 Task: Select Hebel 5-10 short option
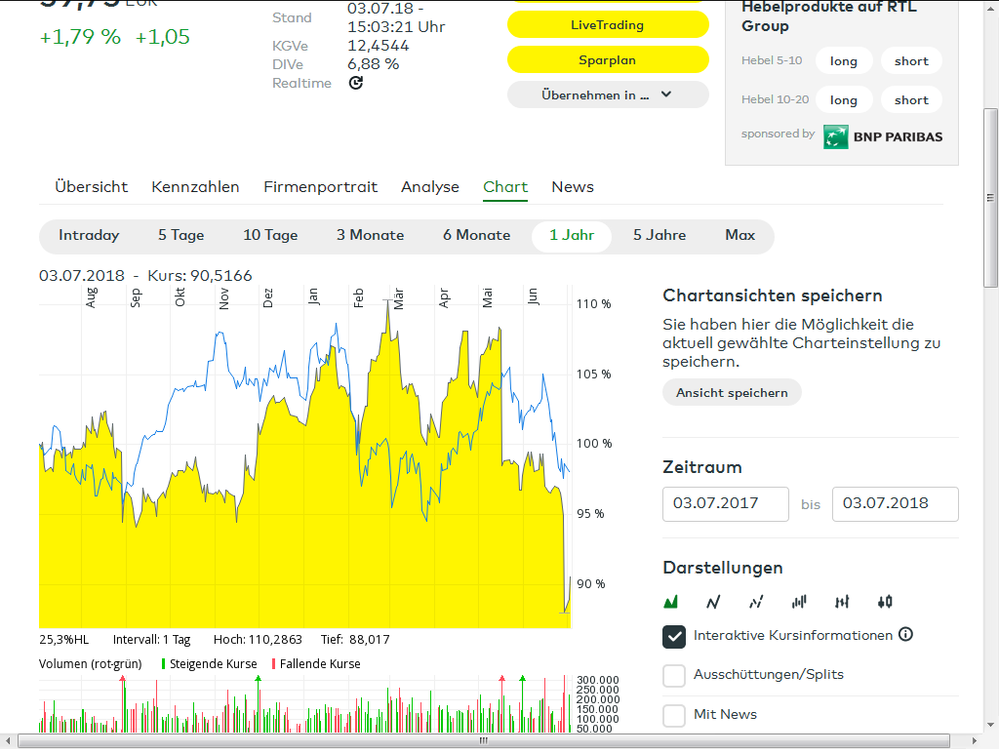pyautogui.click(x=910, y=60)
